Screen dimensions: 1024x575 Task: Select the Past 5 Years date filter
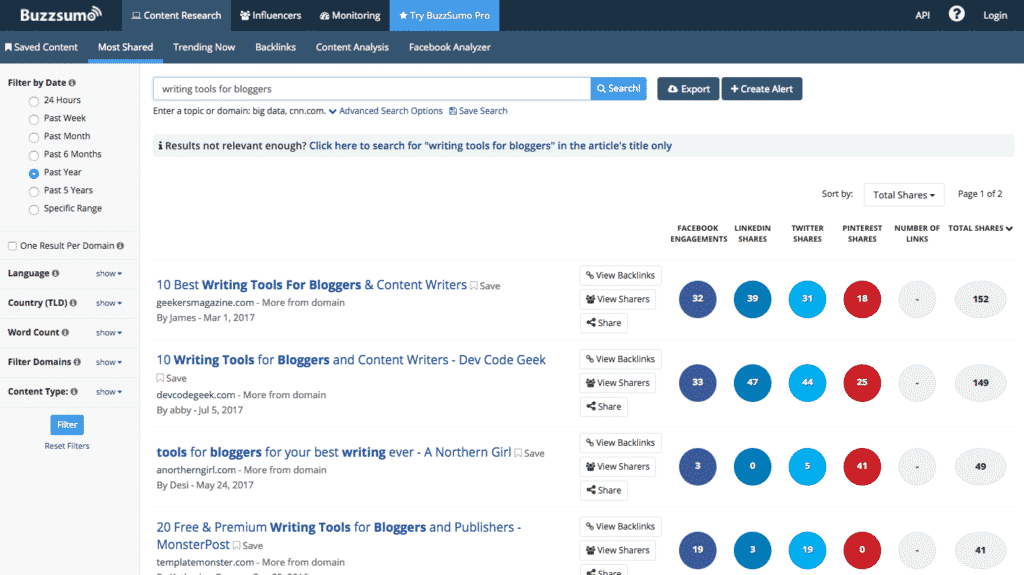34,191
